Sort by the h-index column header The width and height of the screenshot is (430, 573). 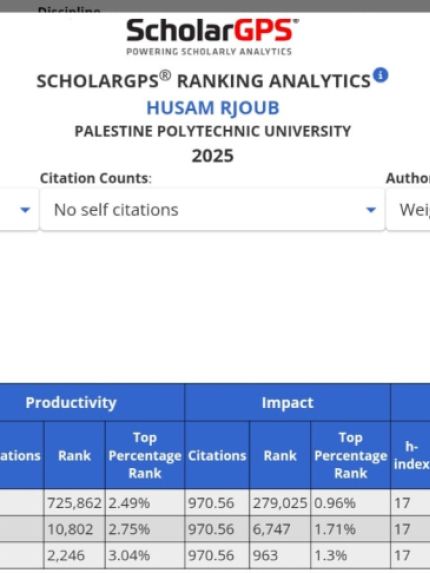coord(411,455)
